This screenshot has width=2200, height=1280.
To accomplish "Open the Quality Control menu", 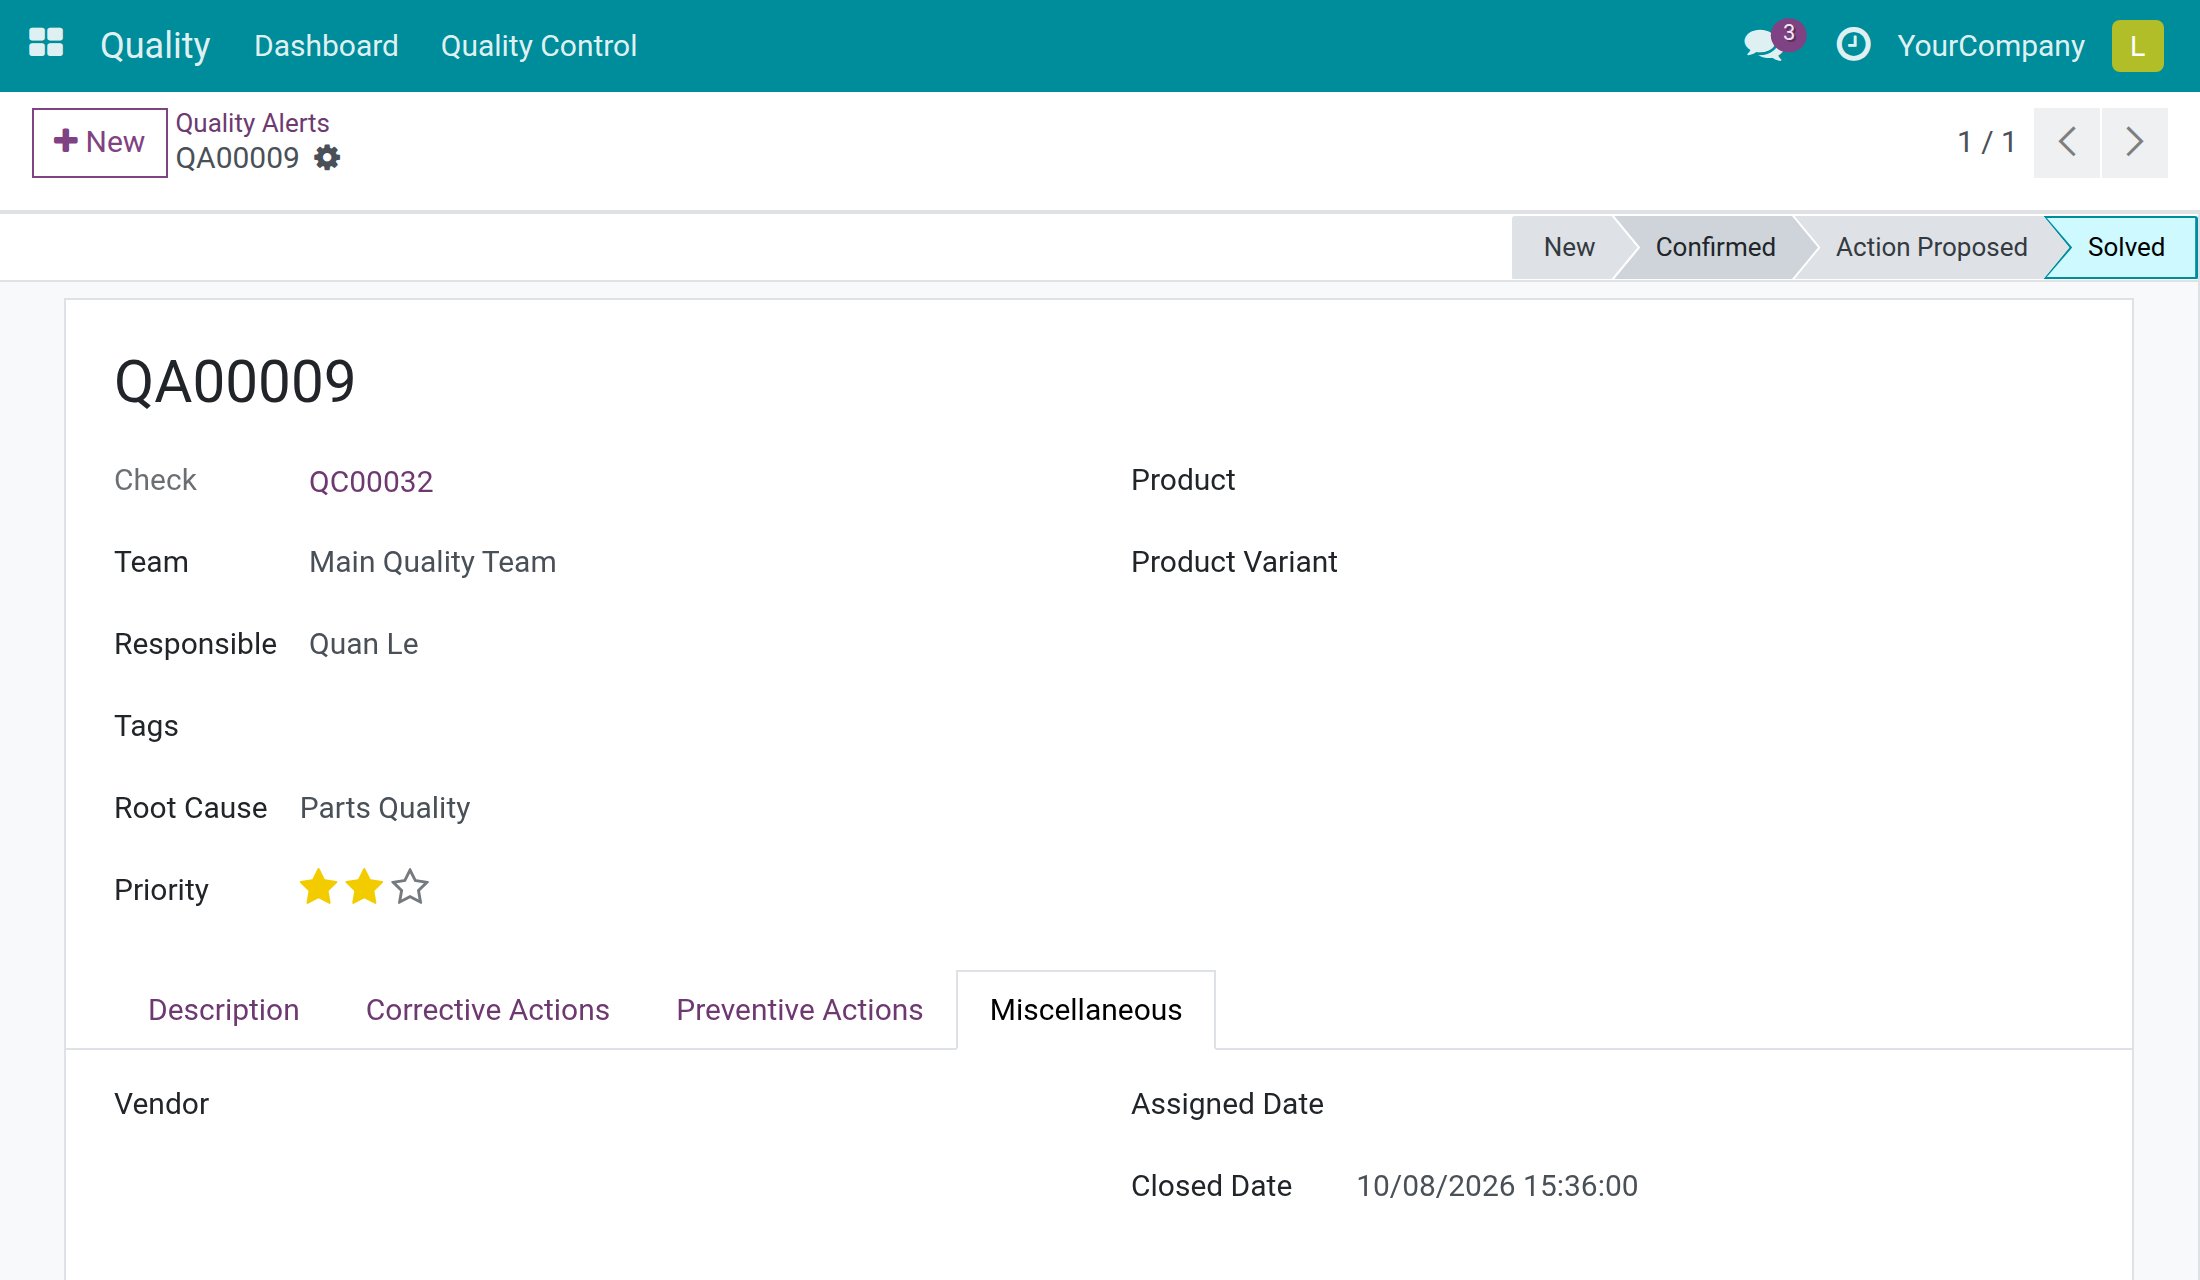I will (x=538, y=46).
